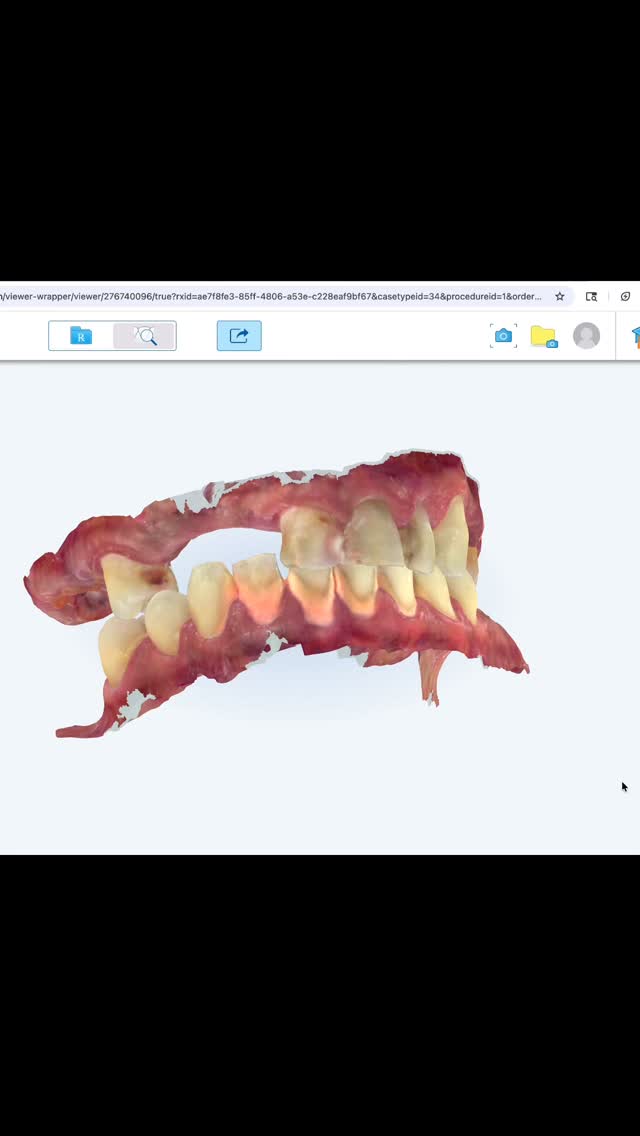Switch to the magnifier viewer mode
The image size is (640, 1136).
(x=144, y=336)
